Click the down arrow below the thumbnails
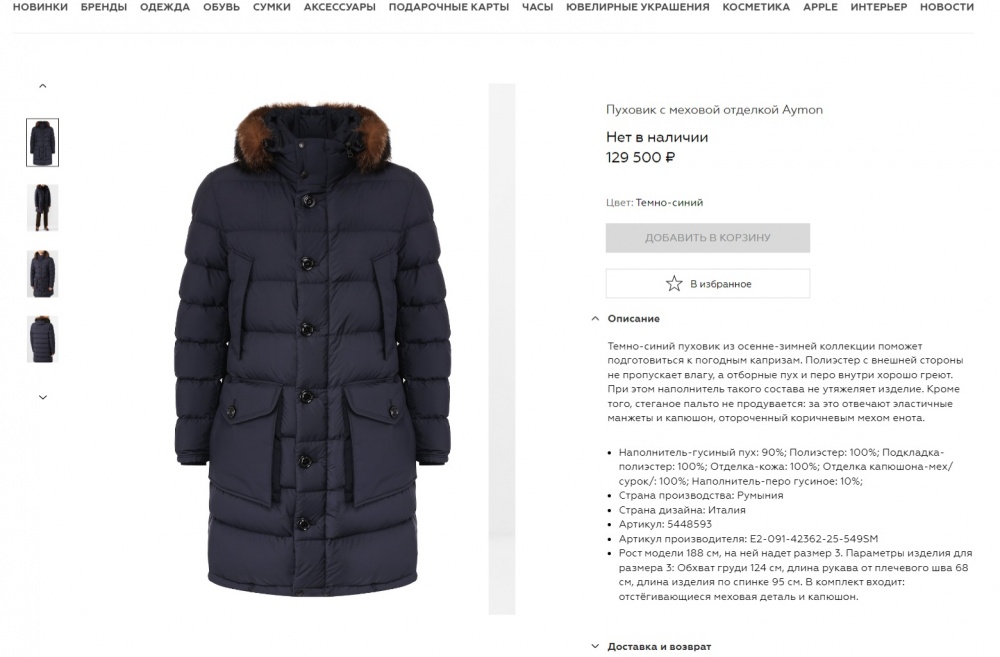 (43, 397)
